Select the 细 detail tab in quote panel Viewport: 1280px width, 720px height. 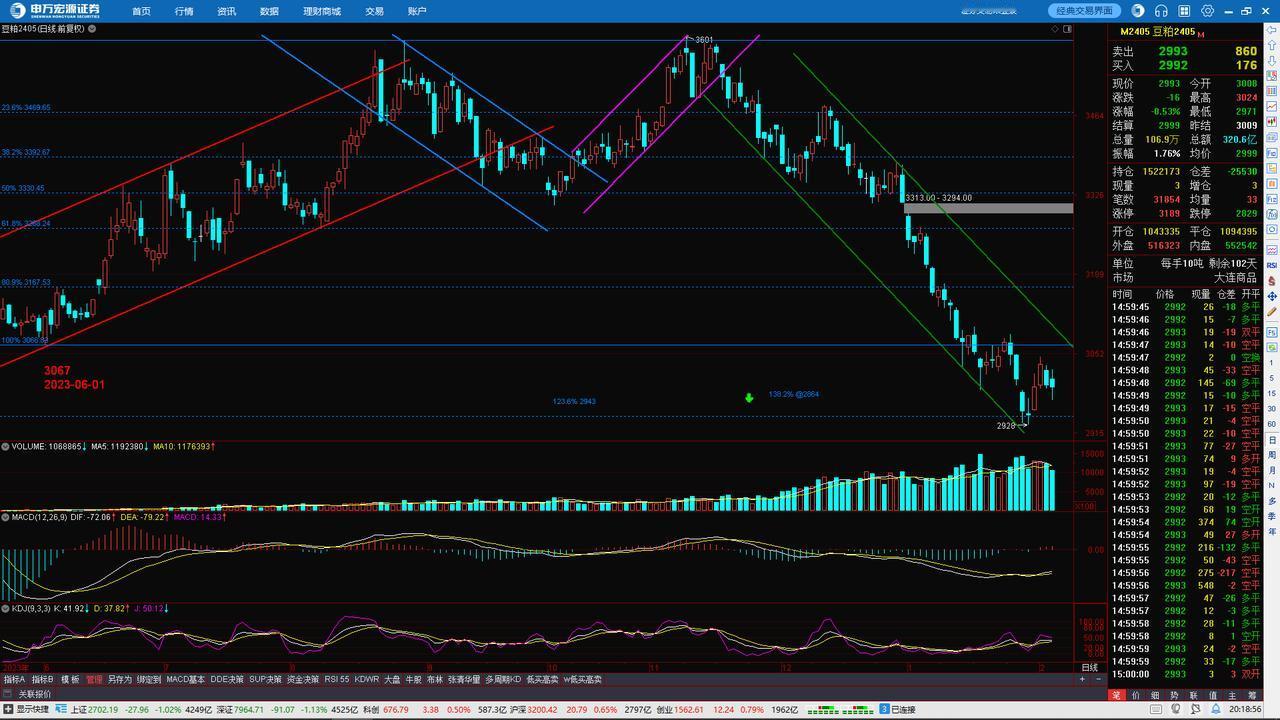(x=1155, y=695)
